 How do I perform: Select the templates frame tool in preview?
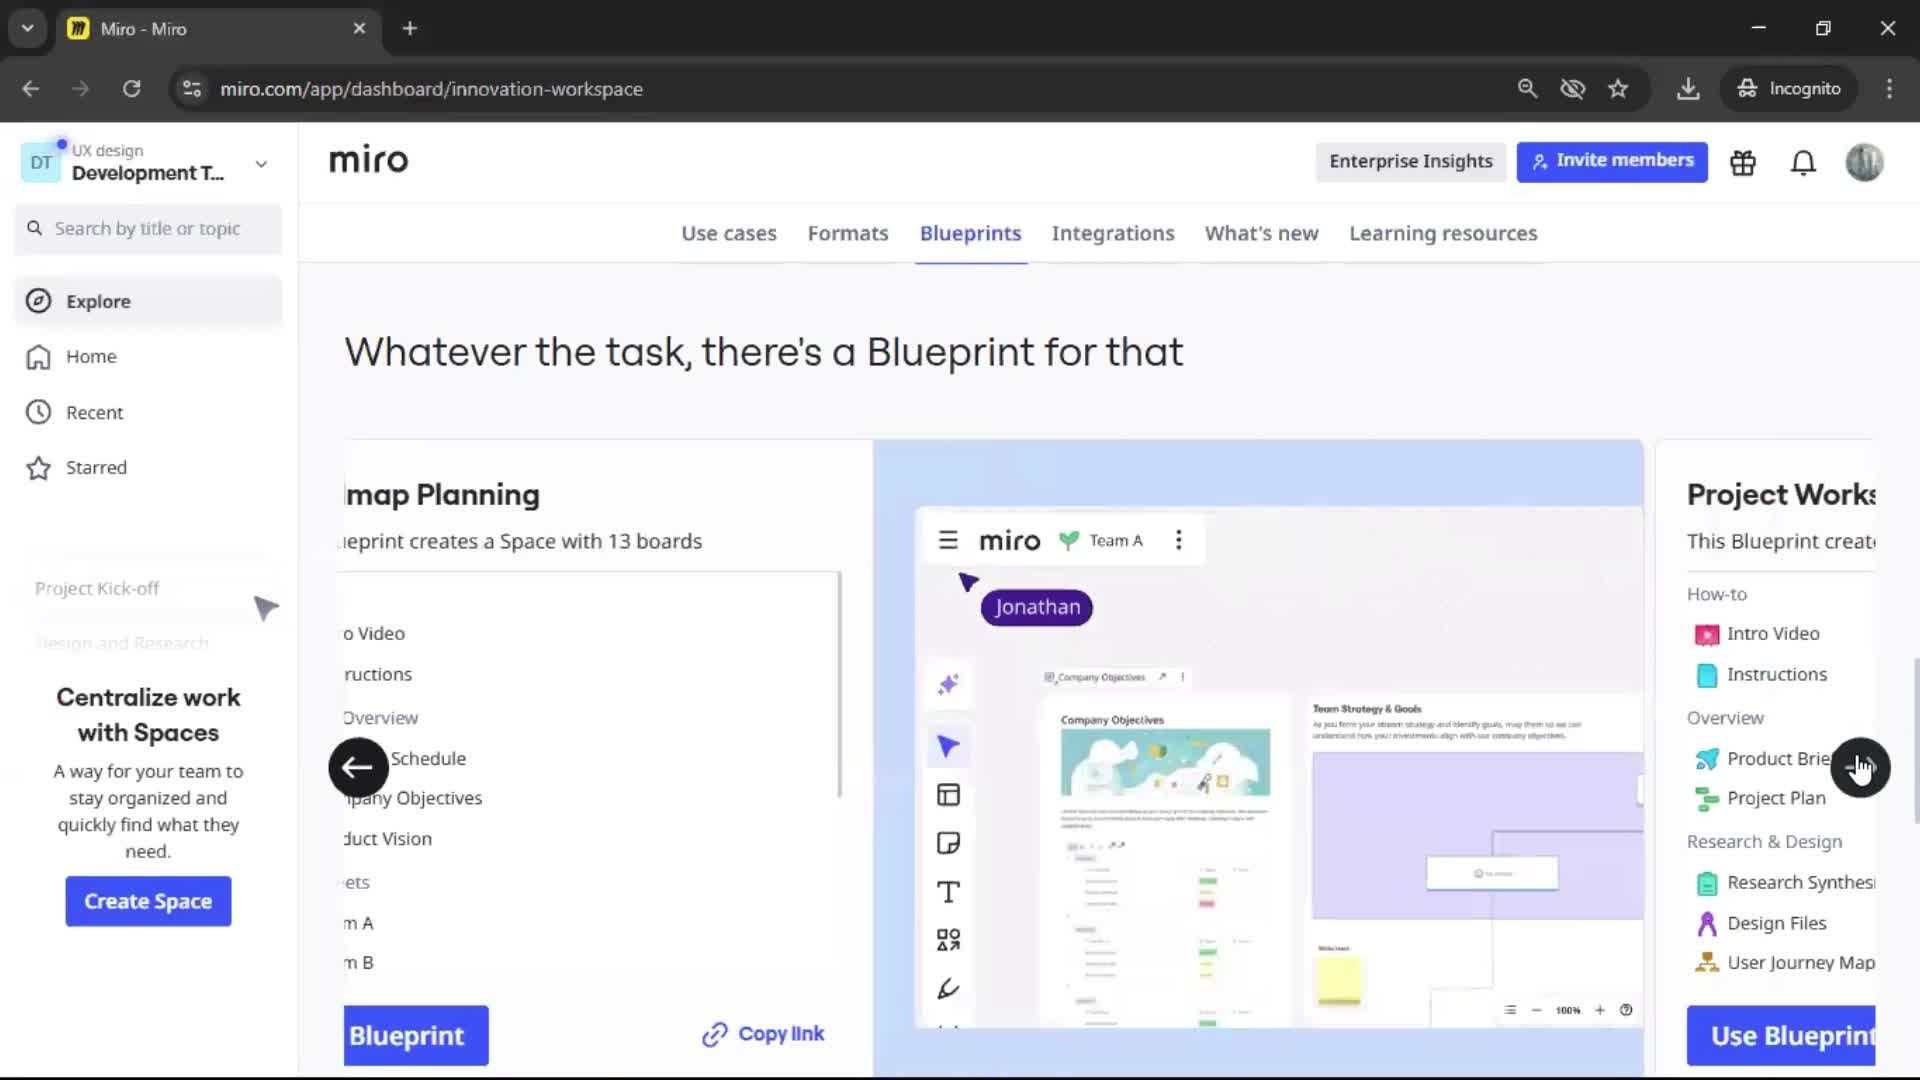948,795
